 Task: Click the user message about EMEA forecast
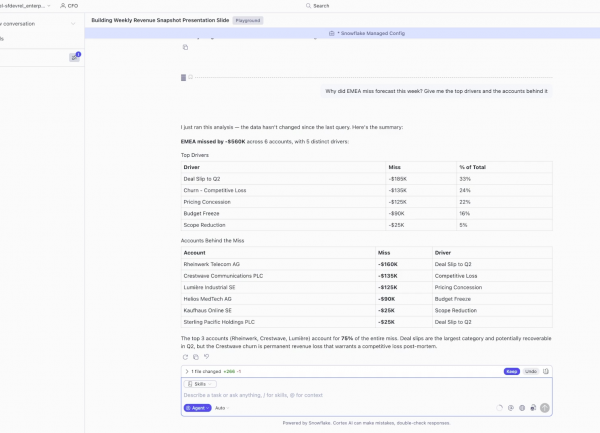pos(436,91)
